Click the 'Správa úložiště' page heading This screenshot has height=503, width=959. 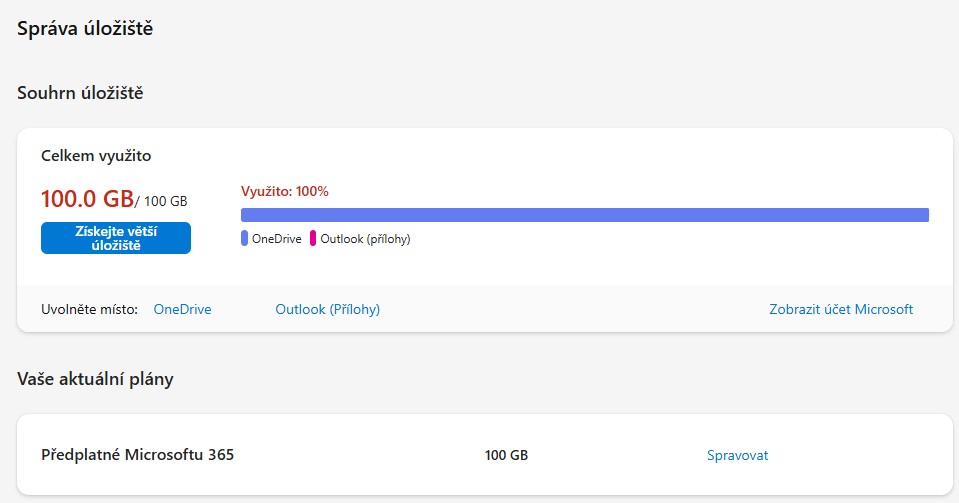pyautogui.click(x=84, y=28)
